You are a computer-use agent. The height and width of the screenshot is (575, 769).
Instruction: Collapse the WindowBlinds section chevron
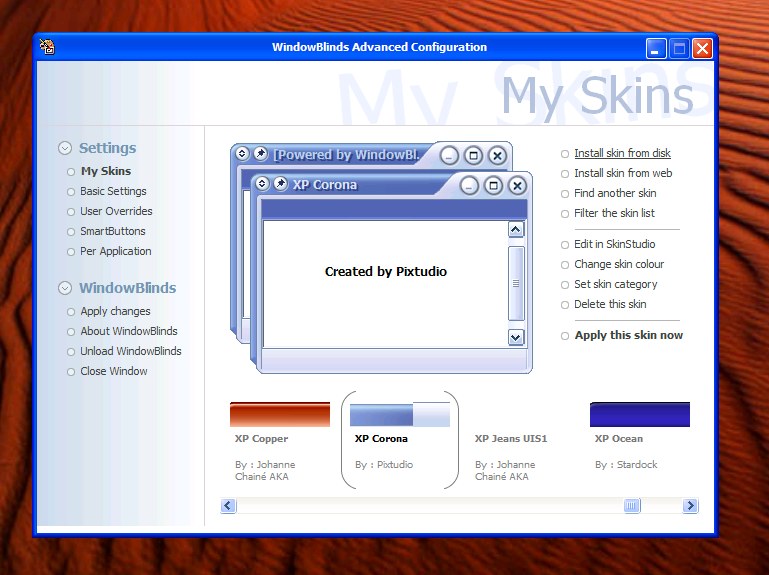tap(65, 288)
